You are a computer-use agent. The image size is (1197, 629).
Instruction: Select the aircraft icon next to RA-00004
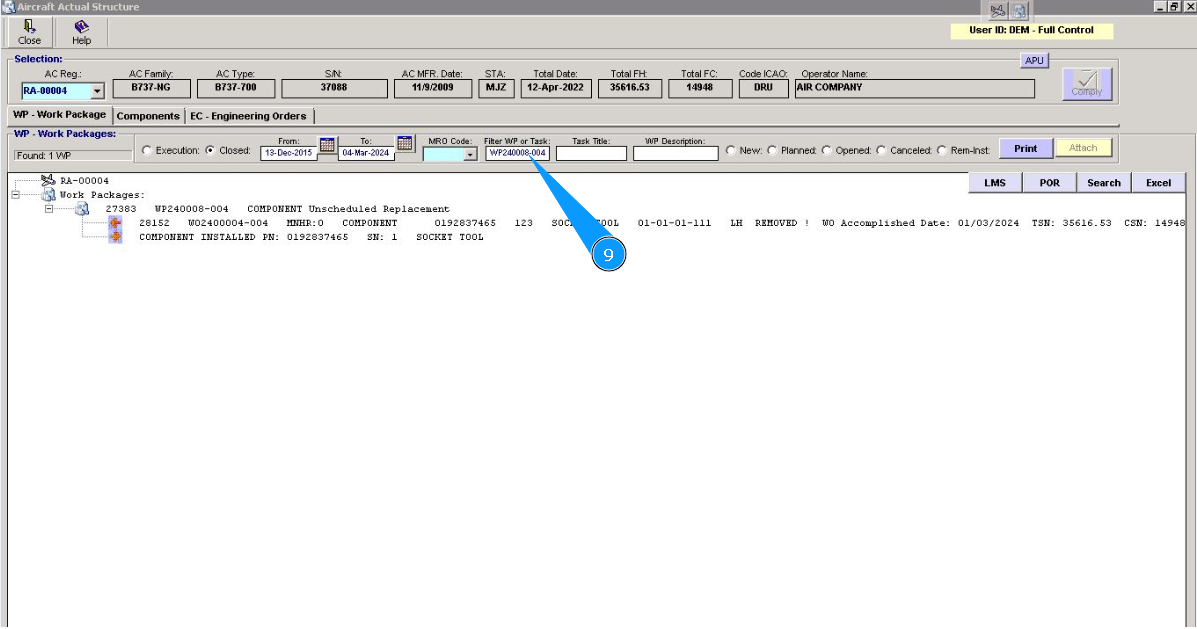point(48,180)
